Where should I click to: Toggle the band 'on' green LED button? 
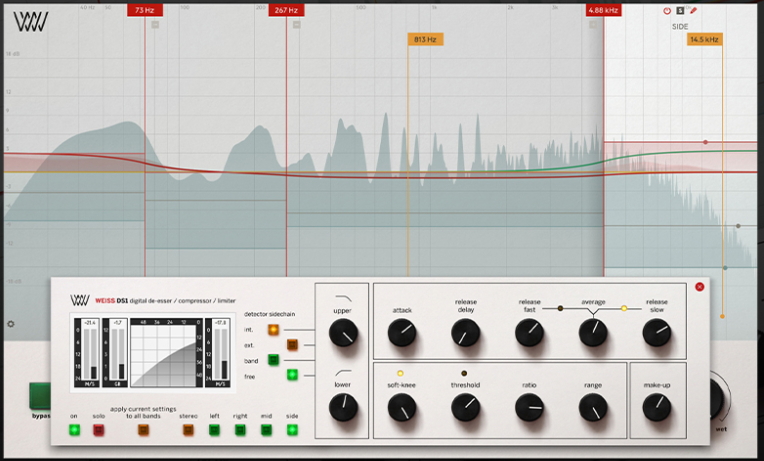tap(74, 430)
